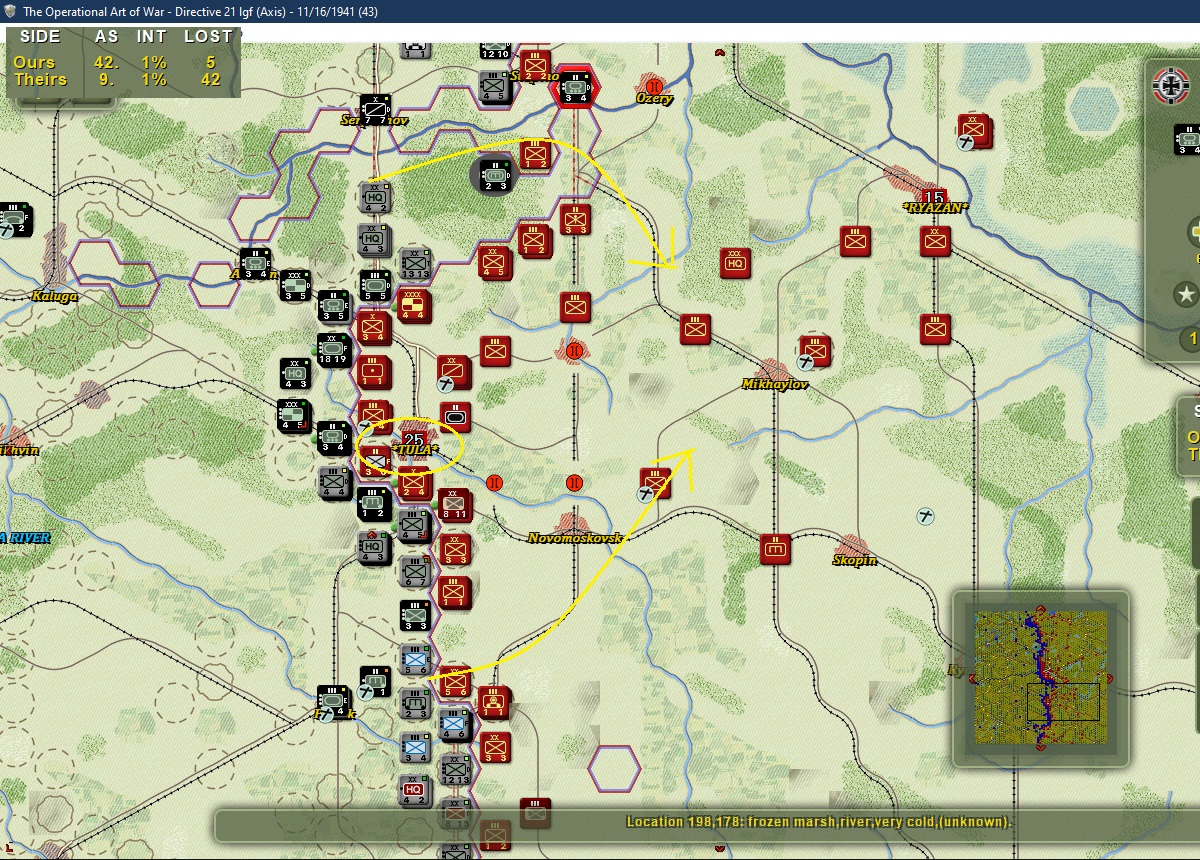Click the Mikhaylov city label
This screenshot has width=1200, height=860.
tap(775, 384)
